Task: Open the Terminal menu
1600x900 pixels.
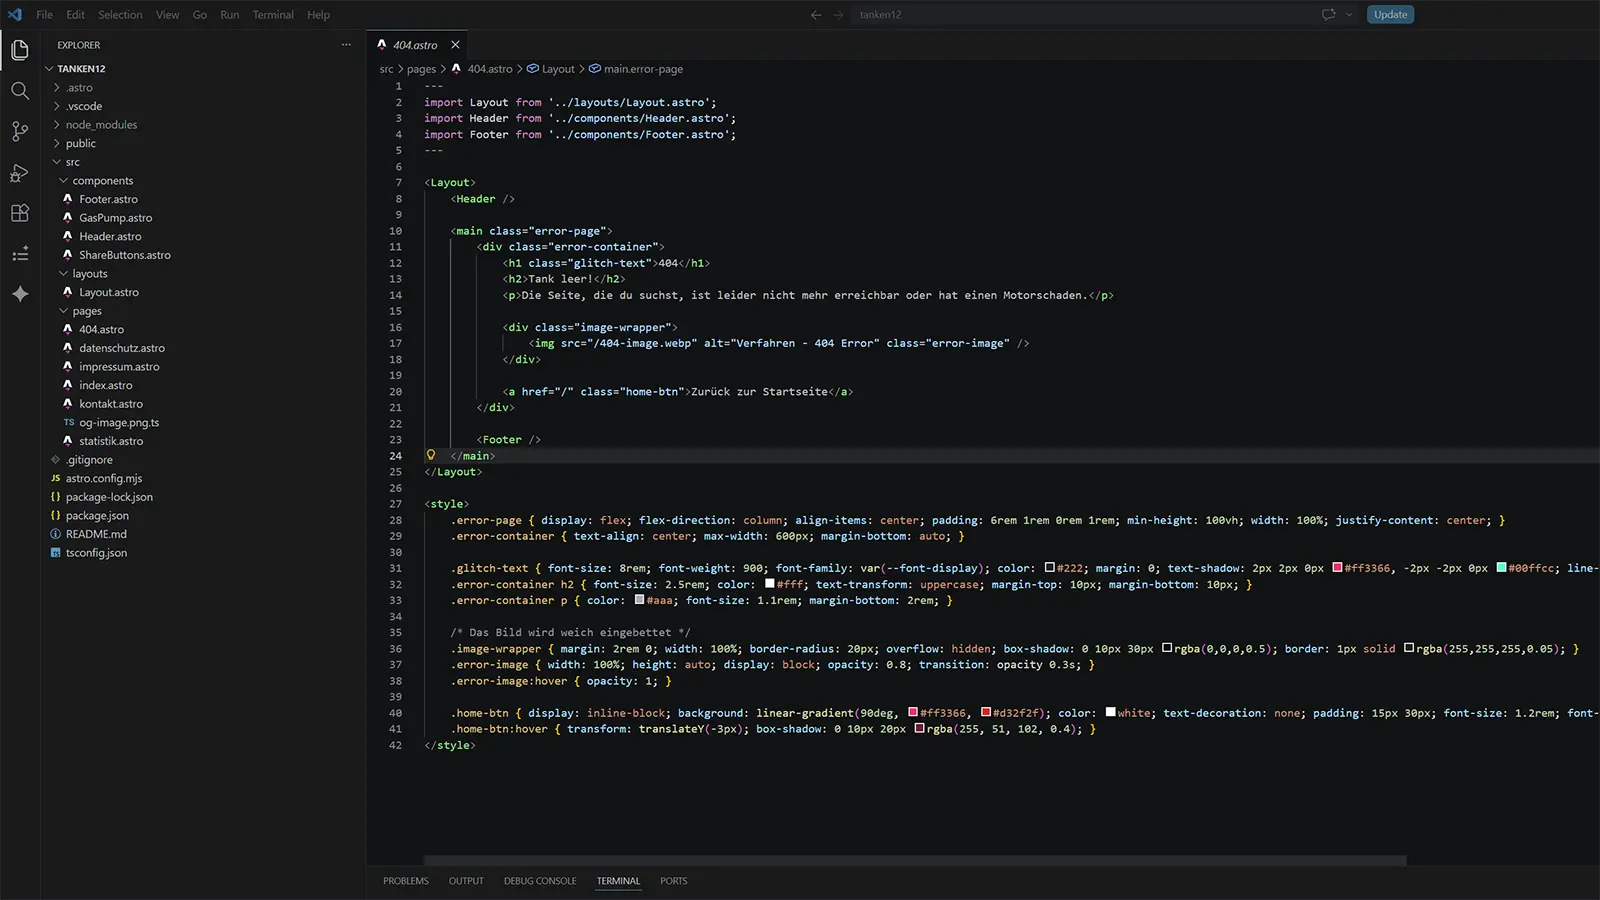Action: (x=273, y=15)
